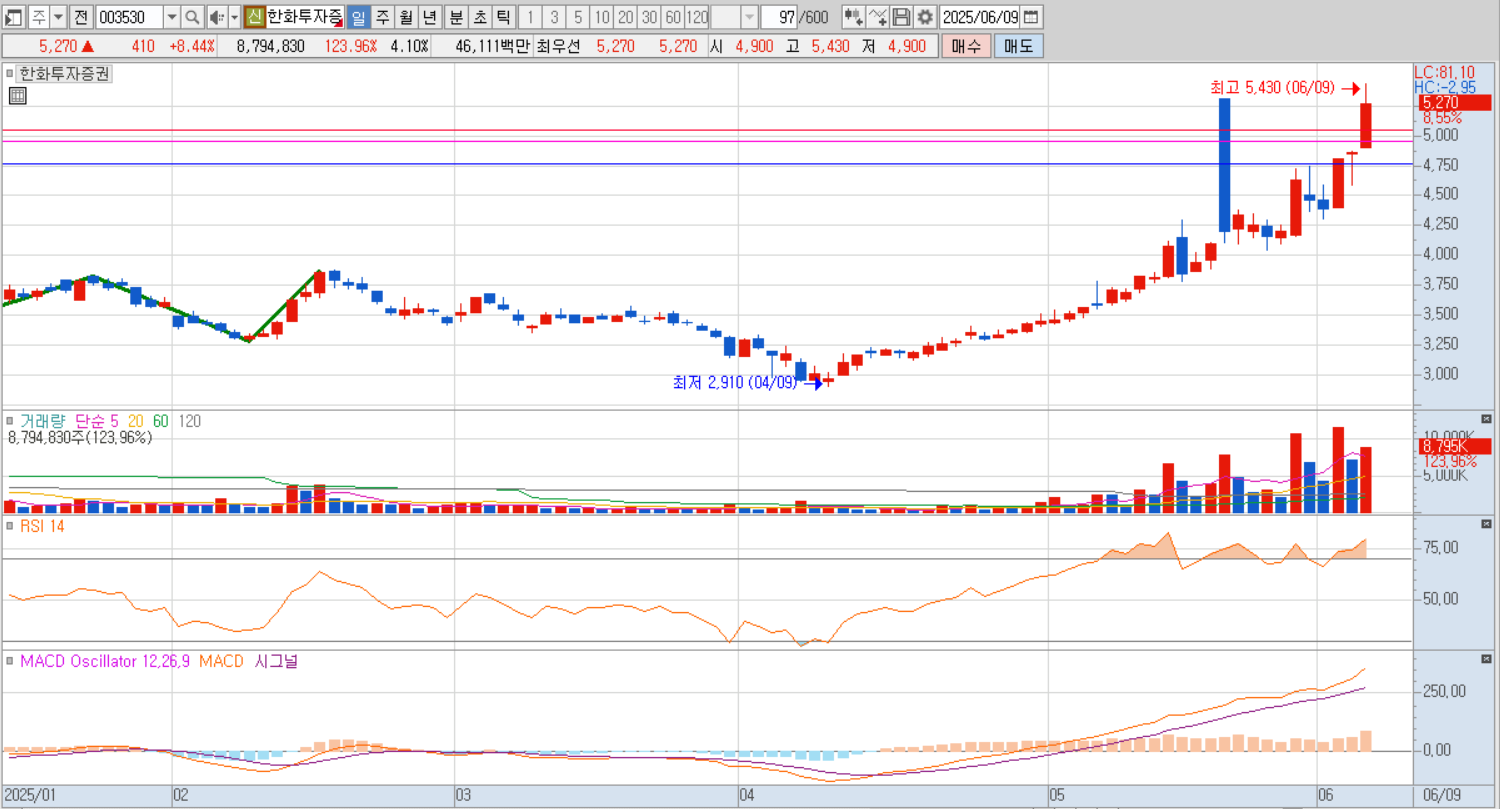Open the calendar date picker icon
The height and width of the screenshot is (809, 1500).
point(1031,17)
